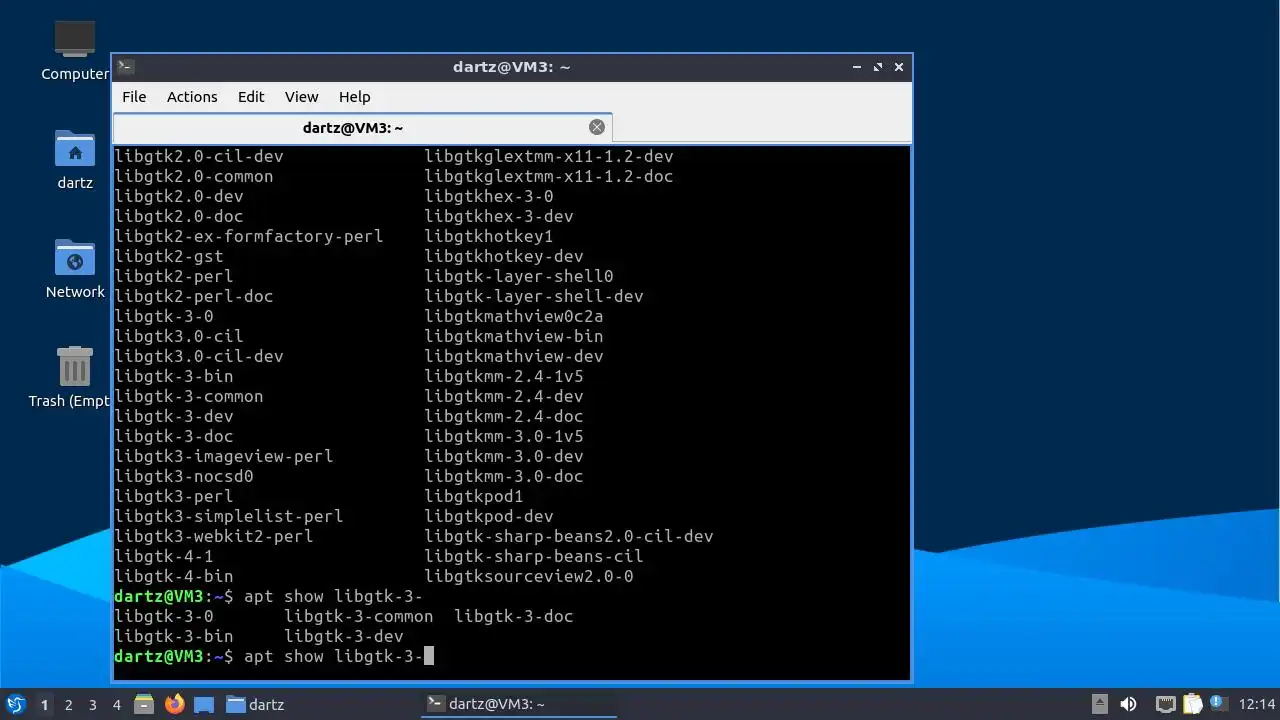The width and height of the screenshot is (1280, 720).
Task: Launch the file manager from the panel quick launch
Action: pos(144,704)
